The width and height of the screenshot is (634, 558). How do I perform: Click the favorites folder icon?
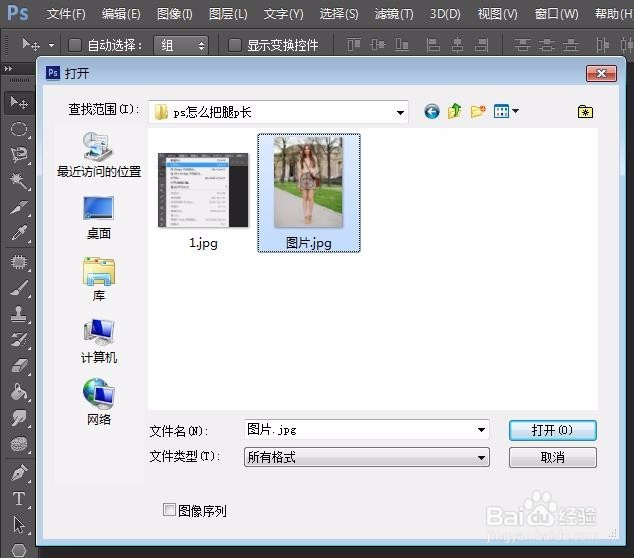(x=585, y=112)
